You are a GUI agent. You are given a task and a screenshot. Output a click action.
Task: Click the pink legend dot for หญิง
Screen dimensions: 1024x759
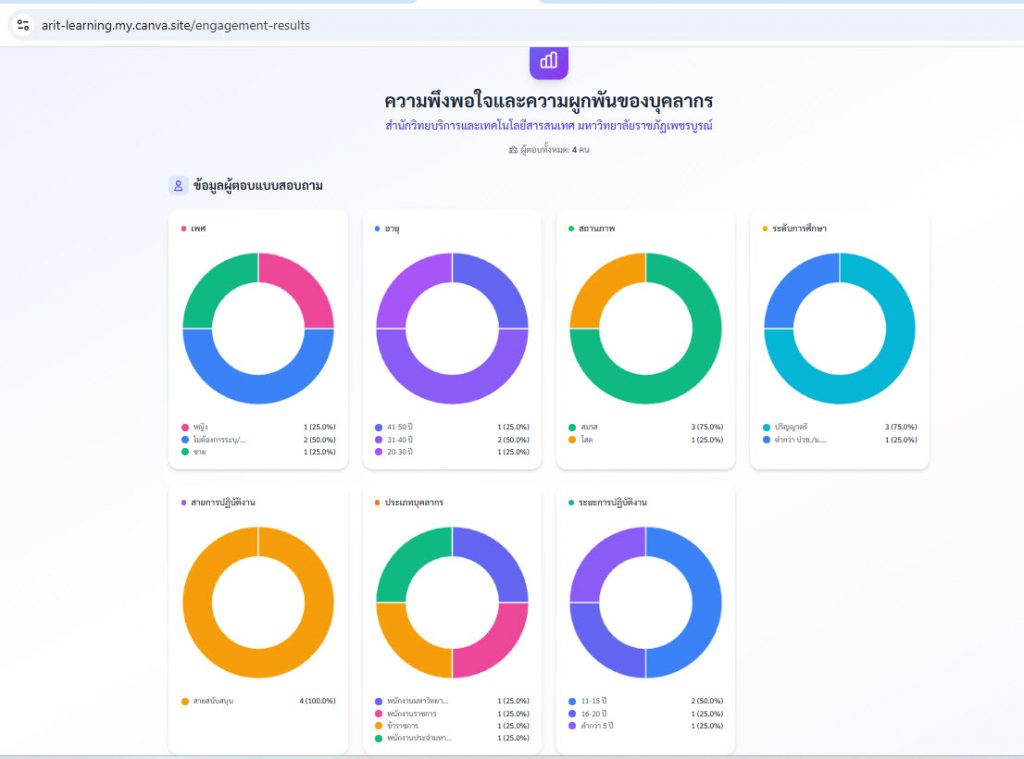pyautogui.click(x=185, y=427)
